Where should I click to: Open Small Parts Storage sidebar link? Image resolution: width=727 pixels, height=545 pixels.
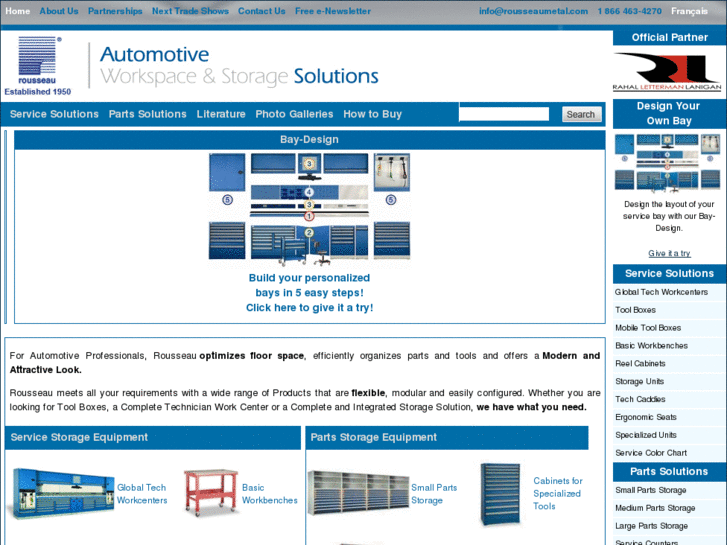[x=650, y=490]
